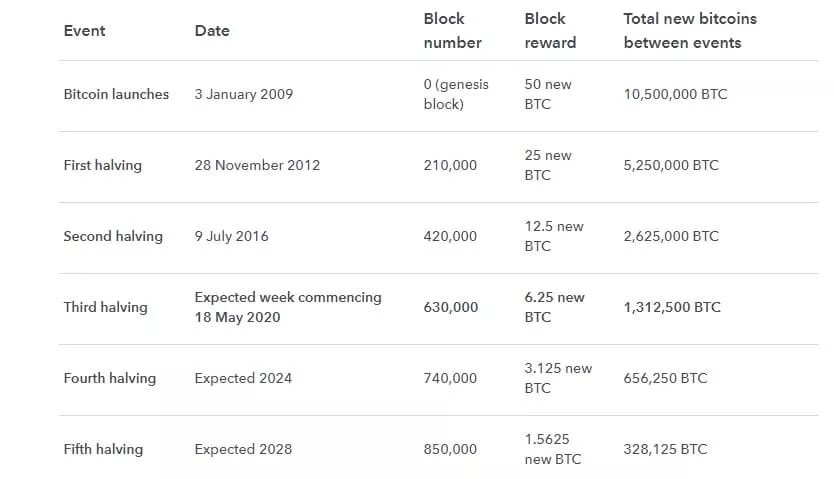Click the 12.5 new BTC reward cell
The image size is (834, 479).
(x=553, y=236)
